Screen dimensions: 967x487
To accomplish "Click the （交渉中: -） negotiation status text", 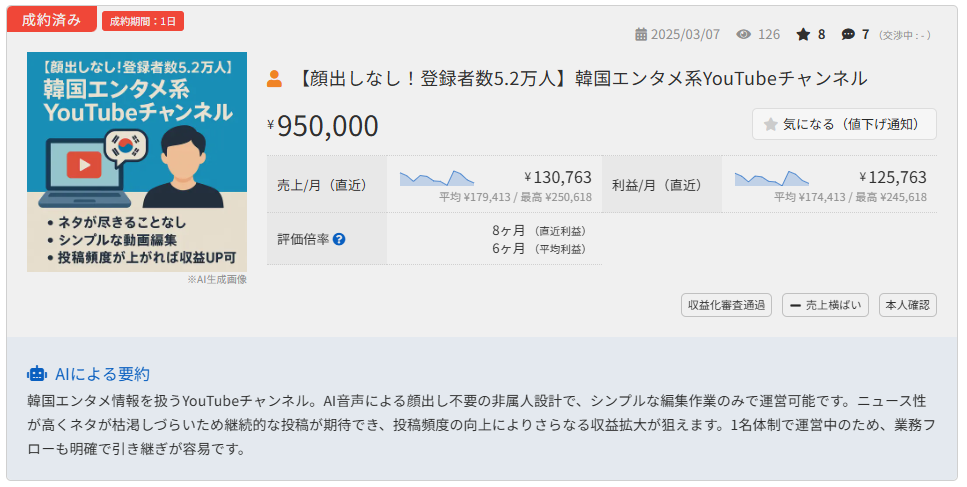I will (904, 35).
